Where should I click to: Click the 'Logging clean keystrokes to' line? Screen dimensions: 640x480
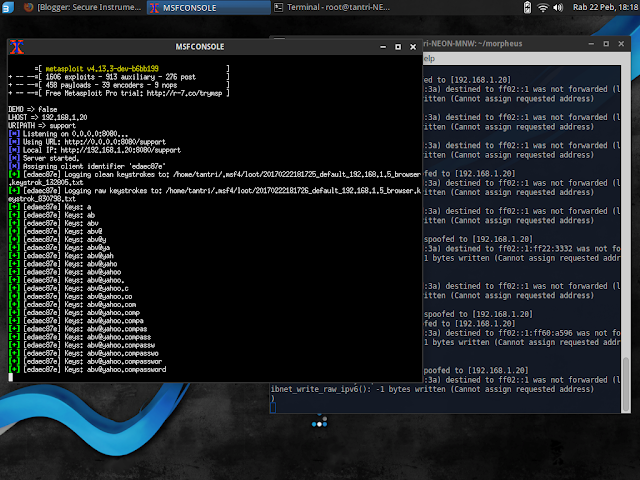point(215,178)
